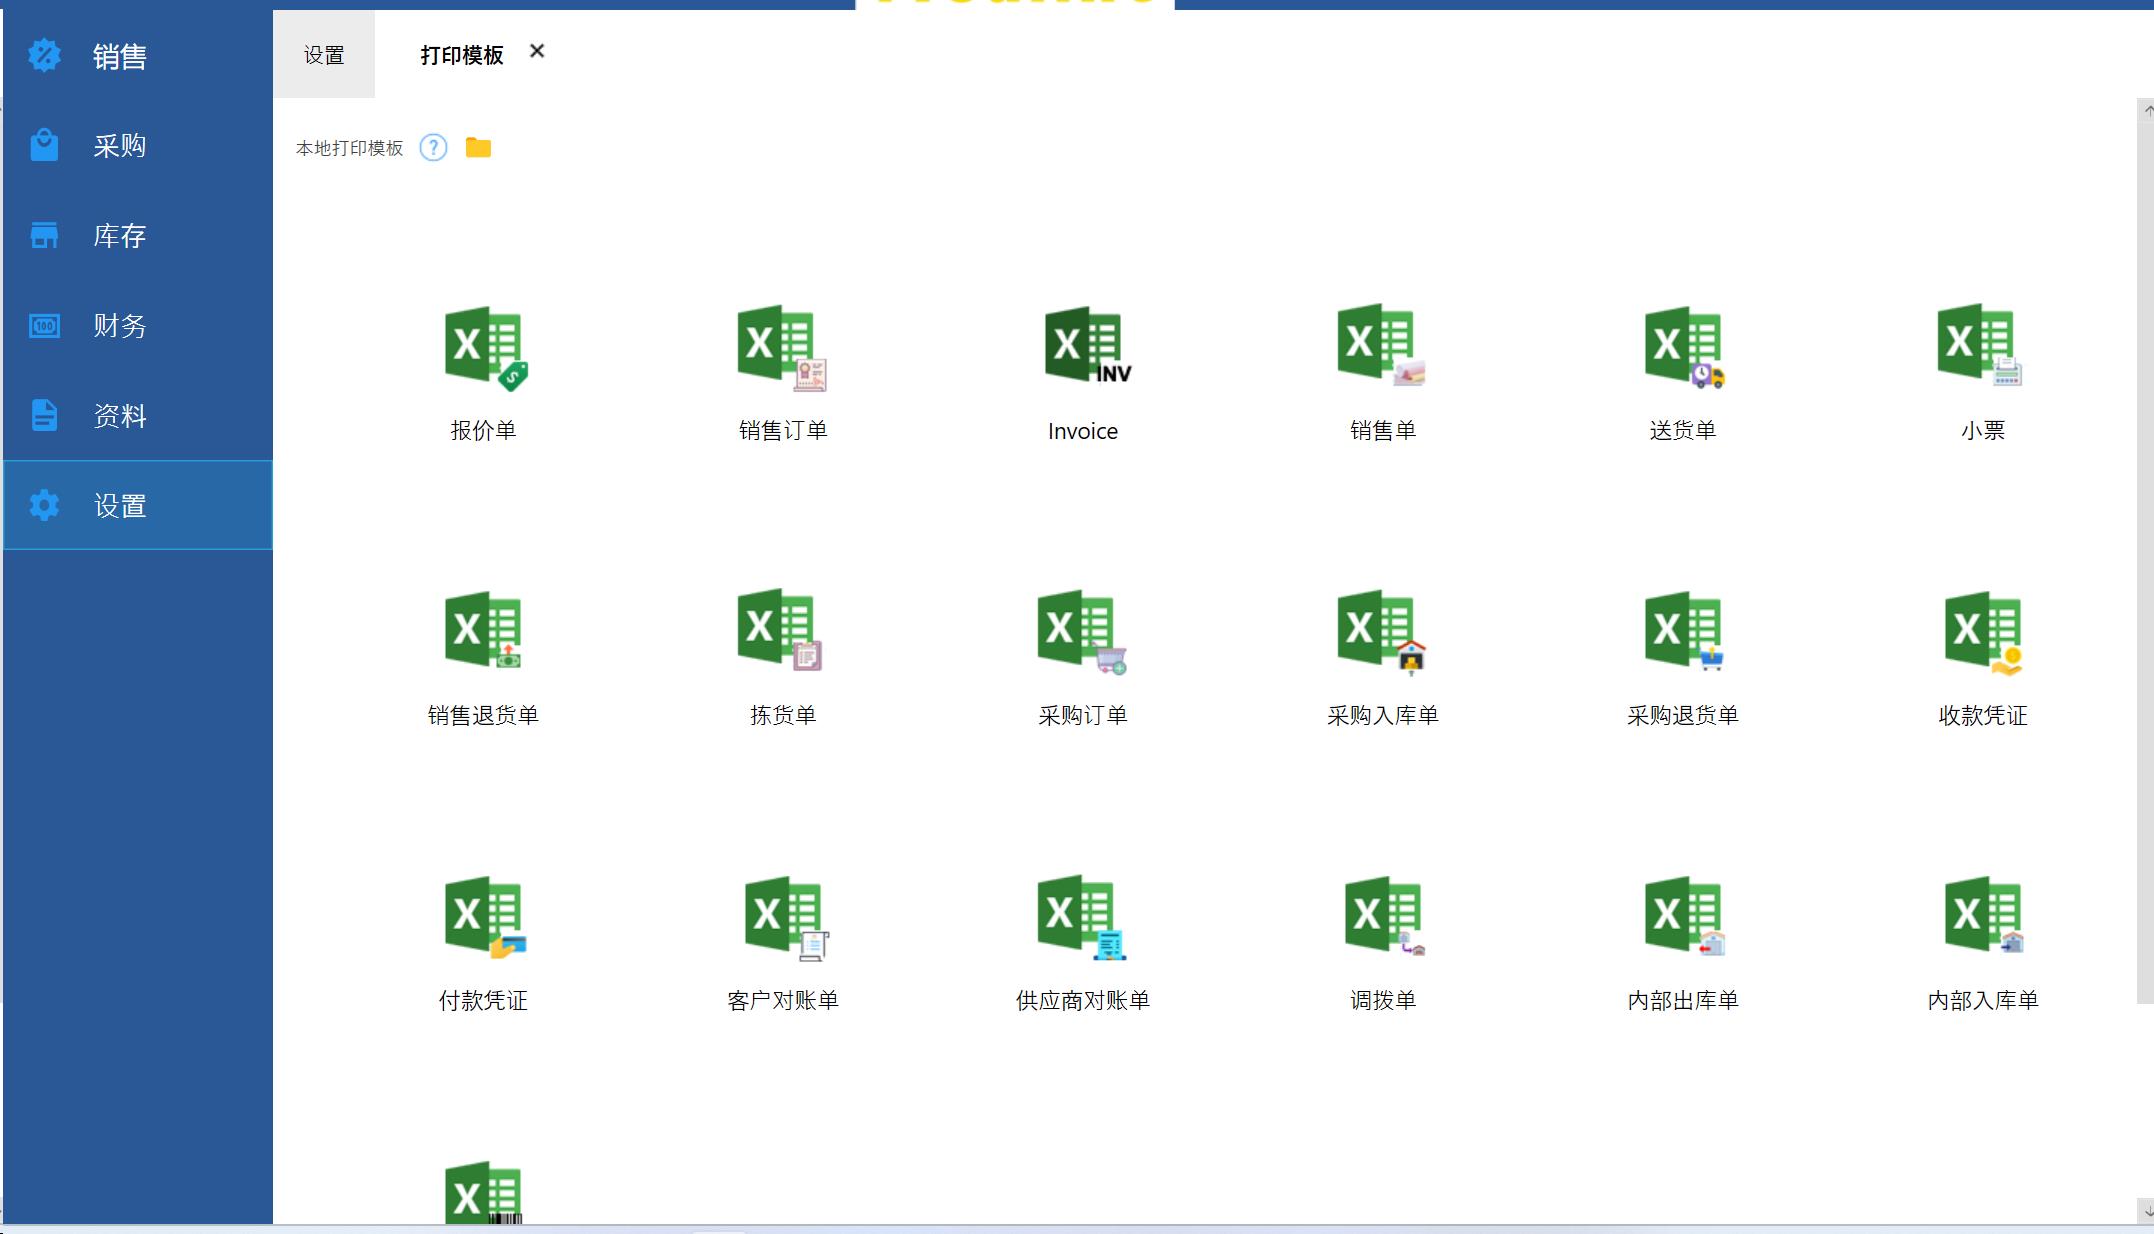Open the 库存 menu label
The height and width of the screenshot is (1234, 2154).
[x=120, y=236]
